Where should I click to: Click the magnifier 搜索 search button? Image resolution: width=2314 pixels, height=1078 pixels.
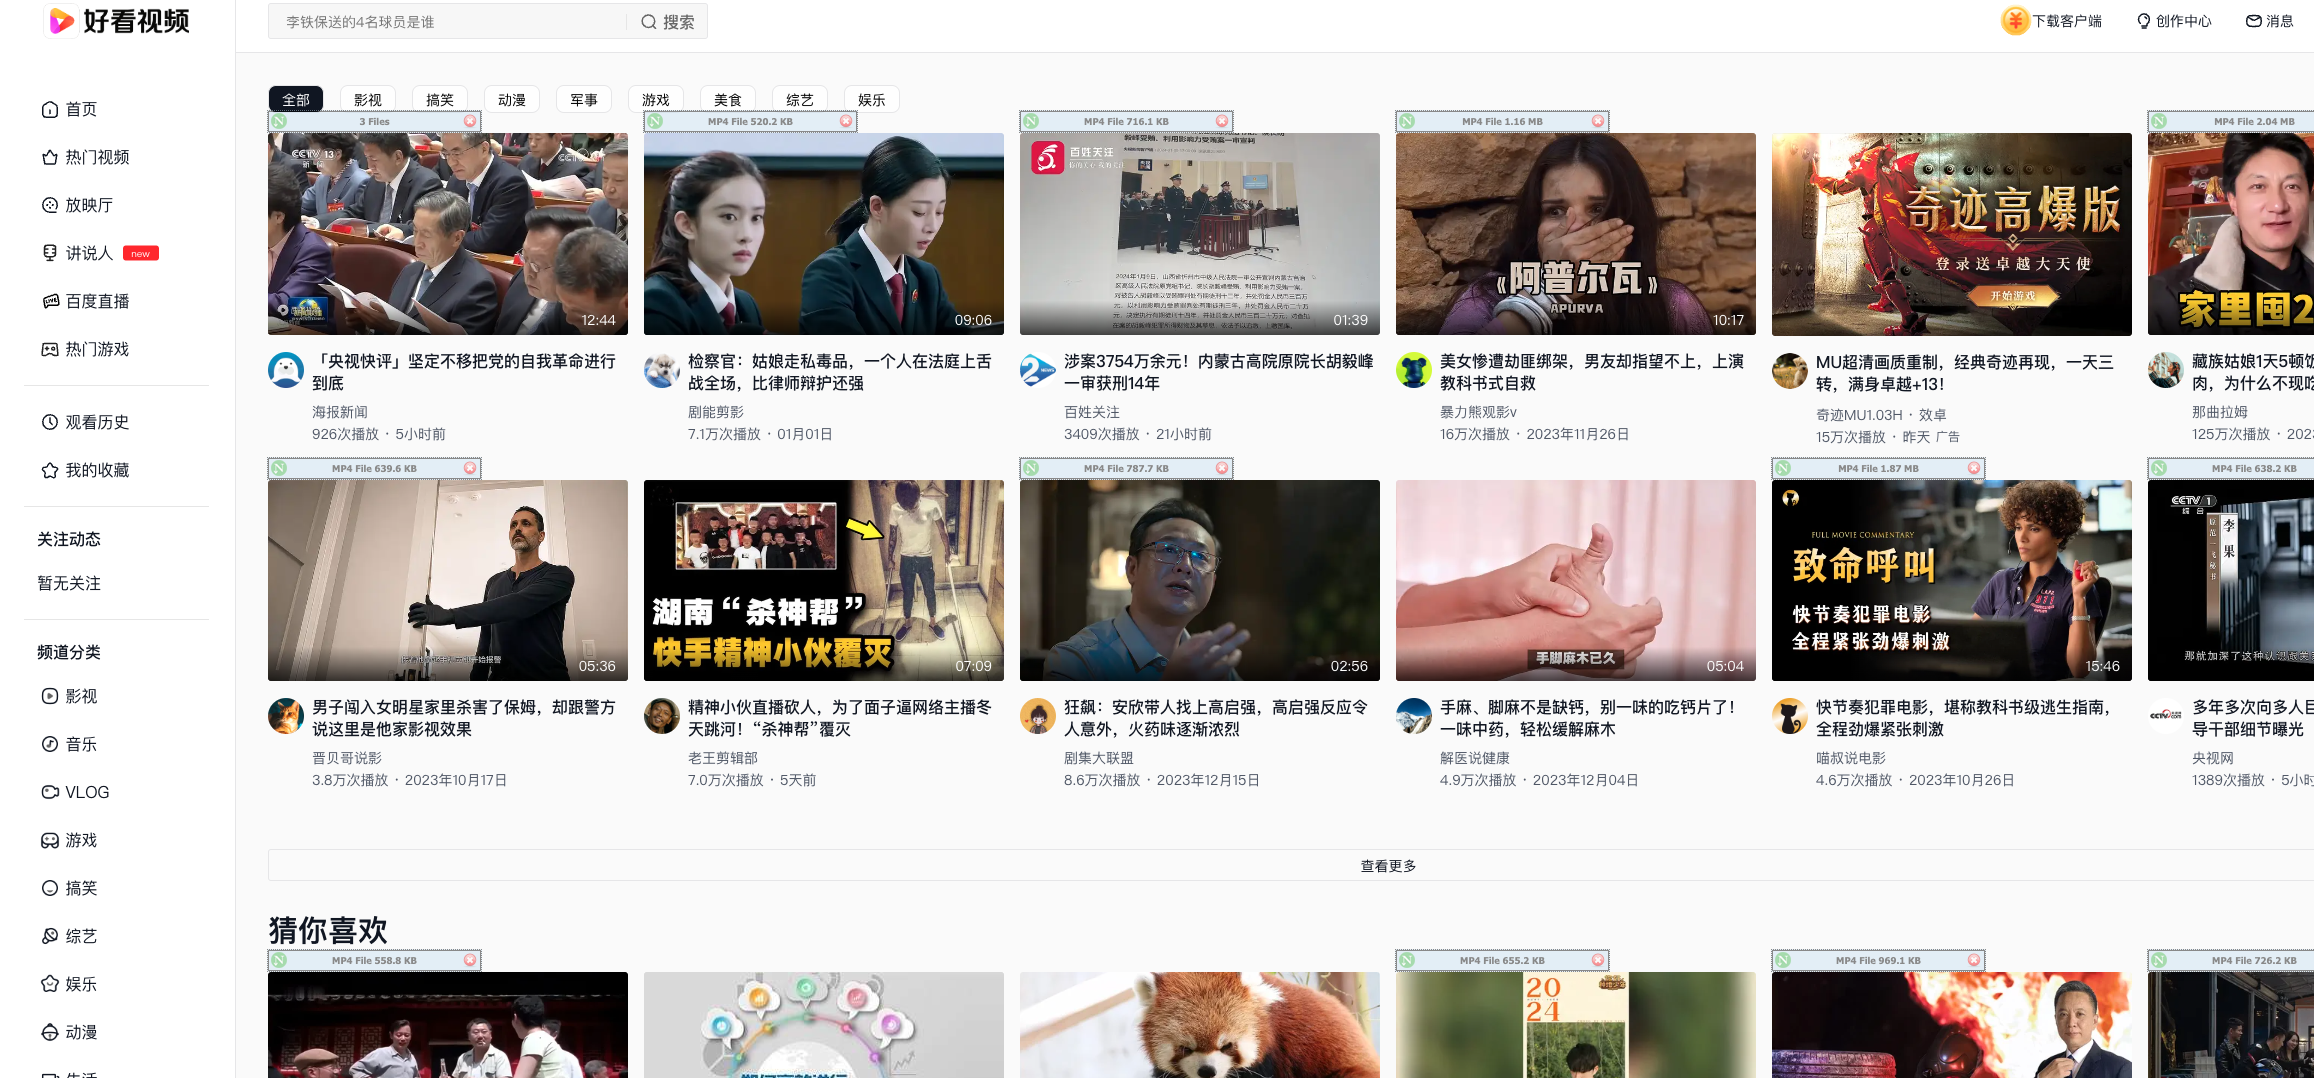(x=667, y=21)
